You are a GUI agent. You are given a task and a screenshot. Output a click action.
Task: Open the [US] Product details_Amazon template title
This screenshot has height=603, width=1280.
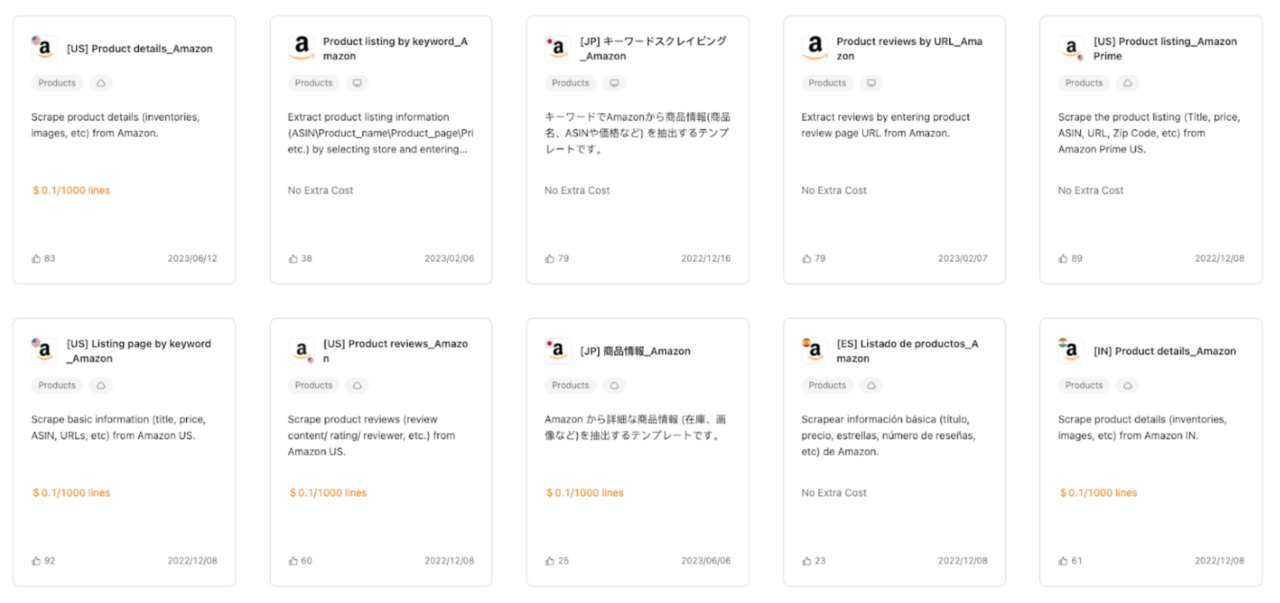pos(139,48)
